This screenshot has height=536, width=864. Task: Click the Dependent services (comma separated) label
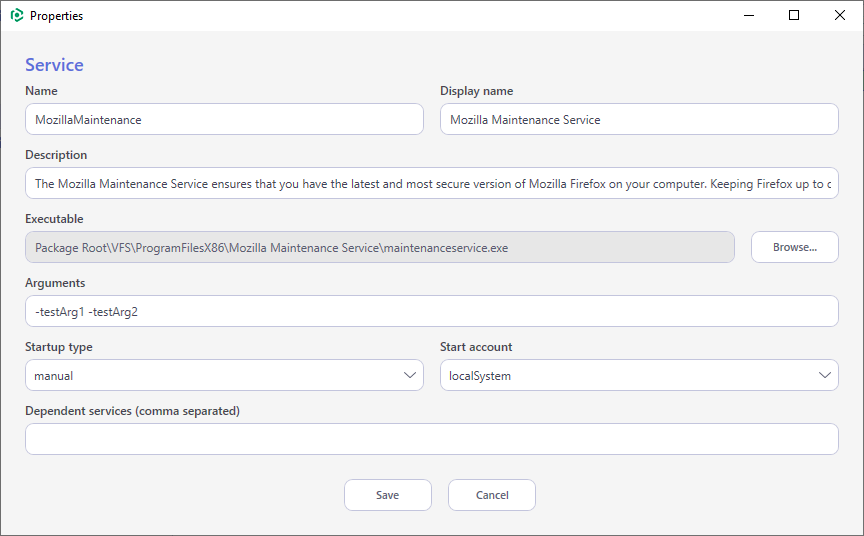click(132, 411)
